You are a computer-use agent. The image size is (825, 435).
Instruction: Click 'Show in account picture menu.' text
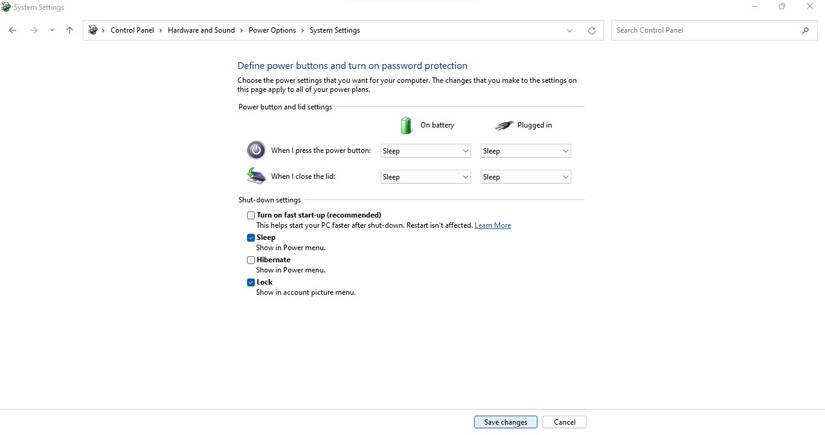[306, 292]
